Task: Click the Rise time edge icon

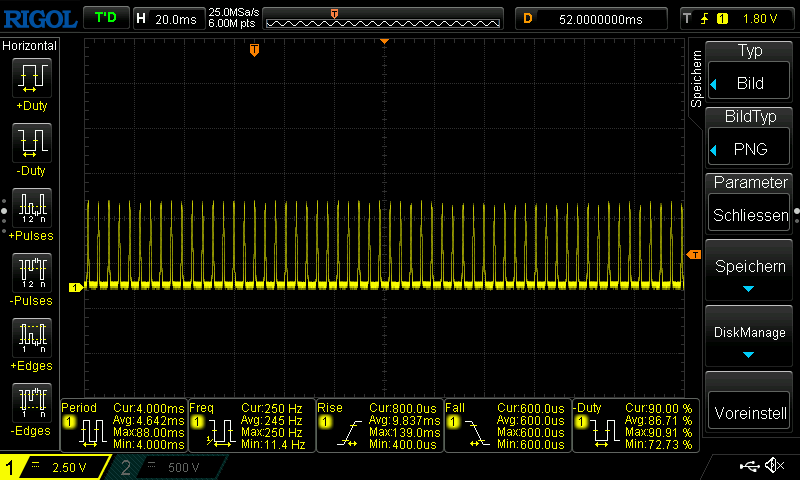Action: pyautogui.click(x=349, y=434)
